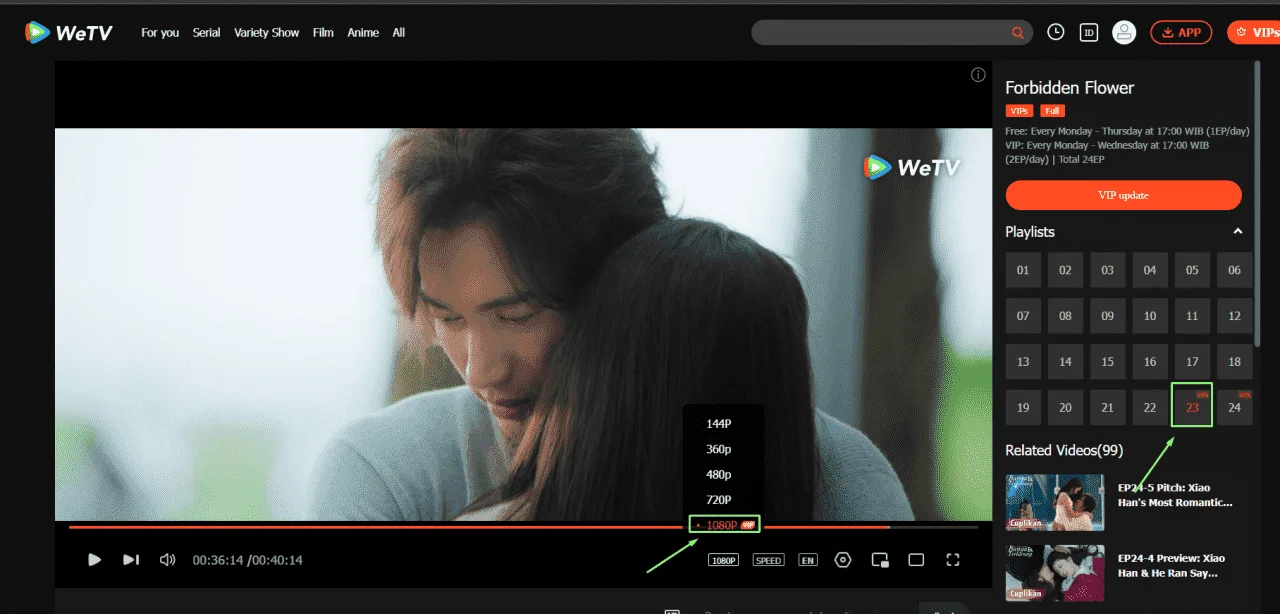
Task: Select episode 19
Action: tap(1023, 407)
